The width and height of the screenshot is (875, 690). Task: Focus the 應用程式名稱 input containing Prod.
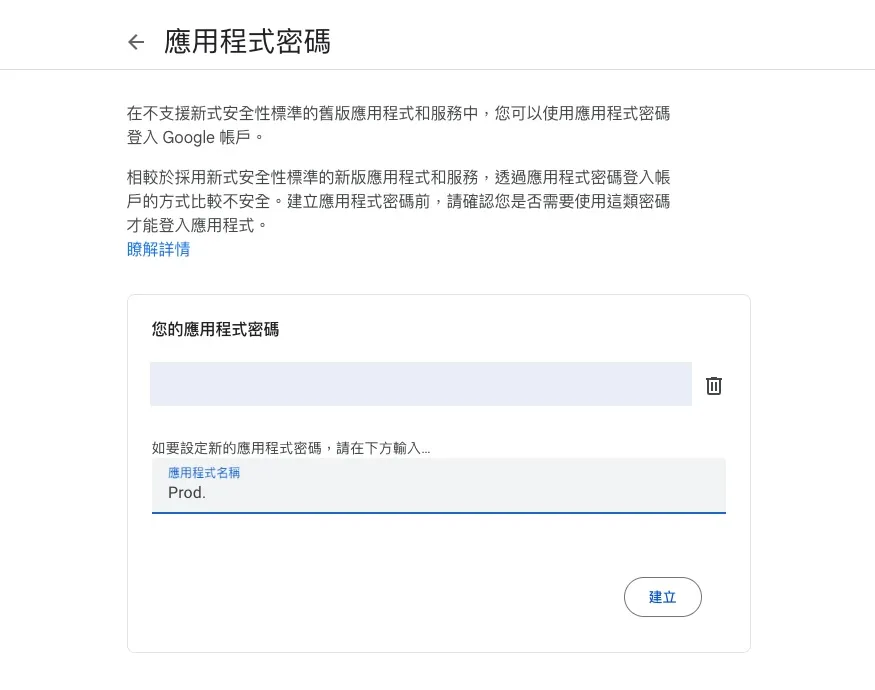(x=439, y=485)
